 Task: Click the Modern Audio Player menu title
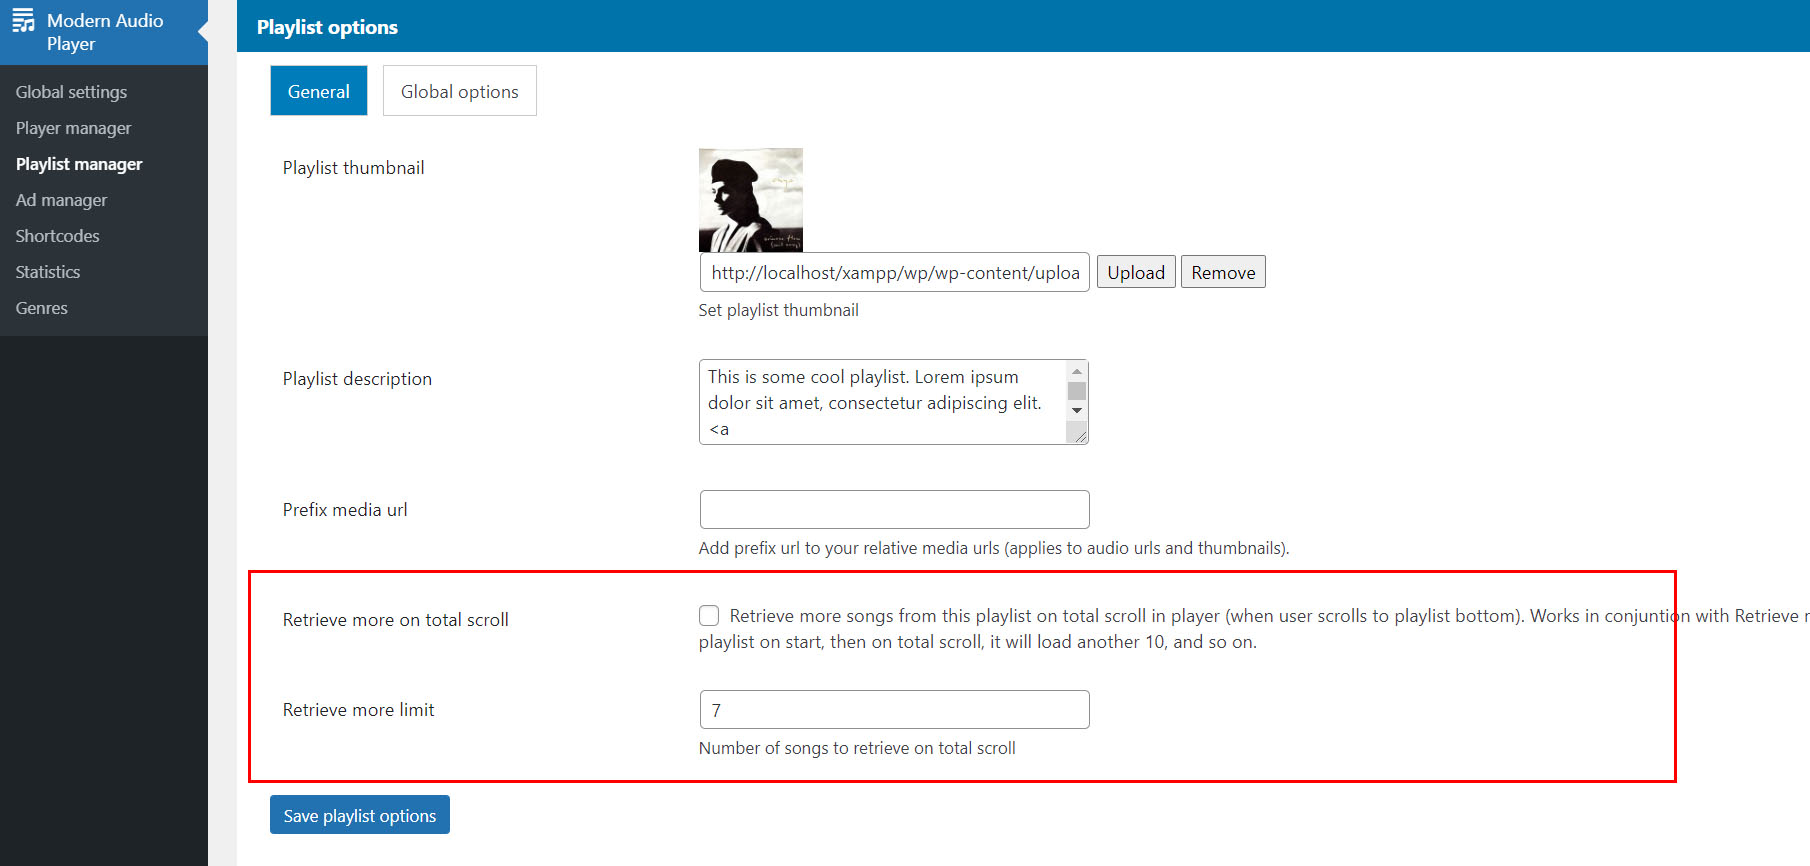pos(105,32)
